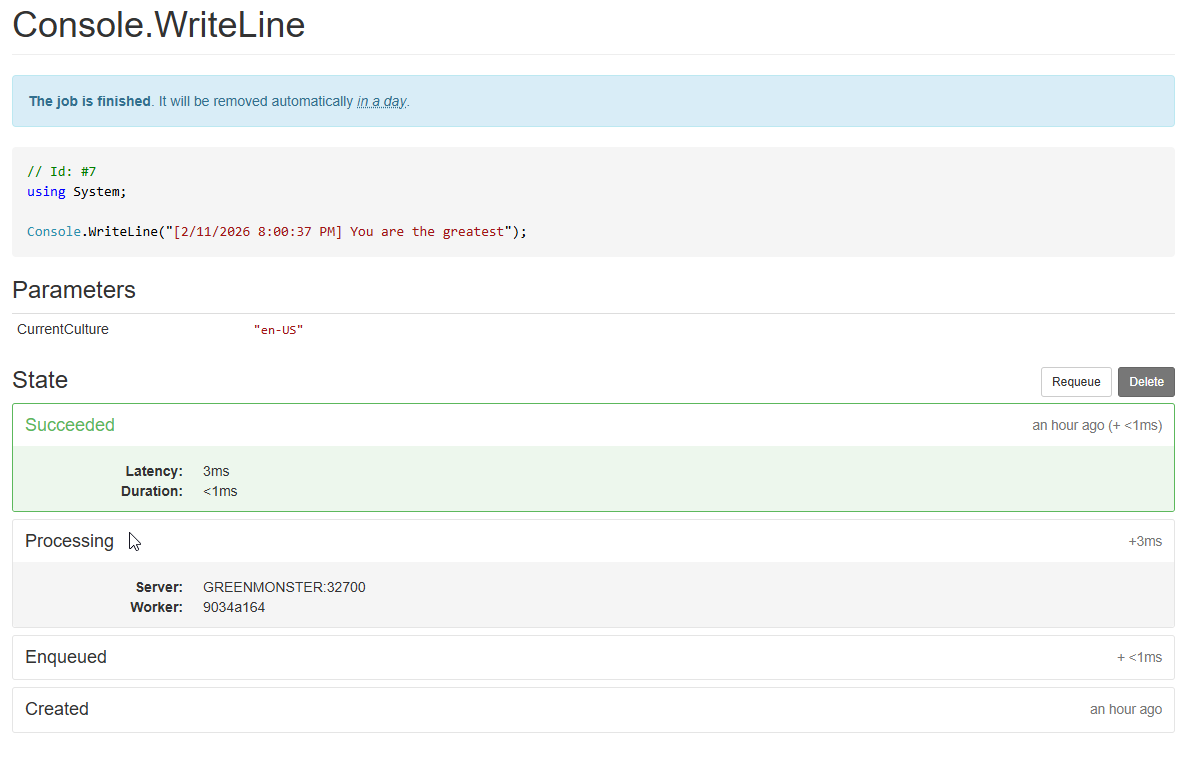Click the "en-US" parameter value
This screenshot has width=1179, height=761.
point(278,329)
